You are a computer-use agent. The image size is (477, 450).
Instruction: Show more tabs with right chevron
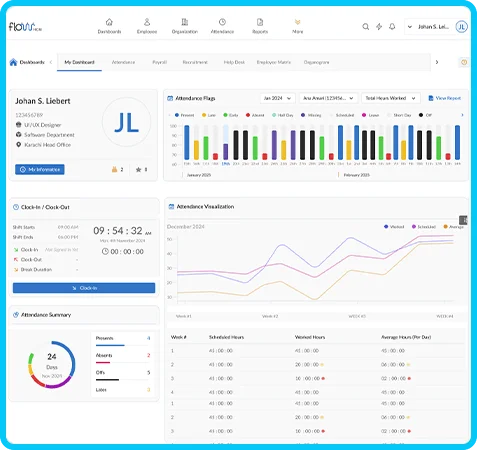point(437,62)
